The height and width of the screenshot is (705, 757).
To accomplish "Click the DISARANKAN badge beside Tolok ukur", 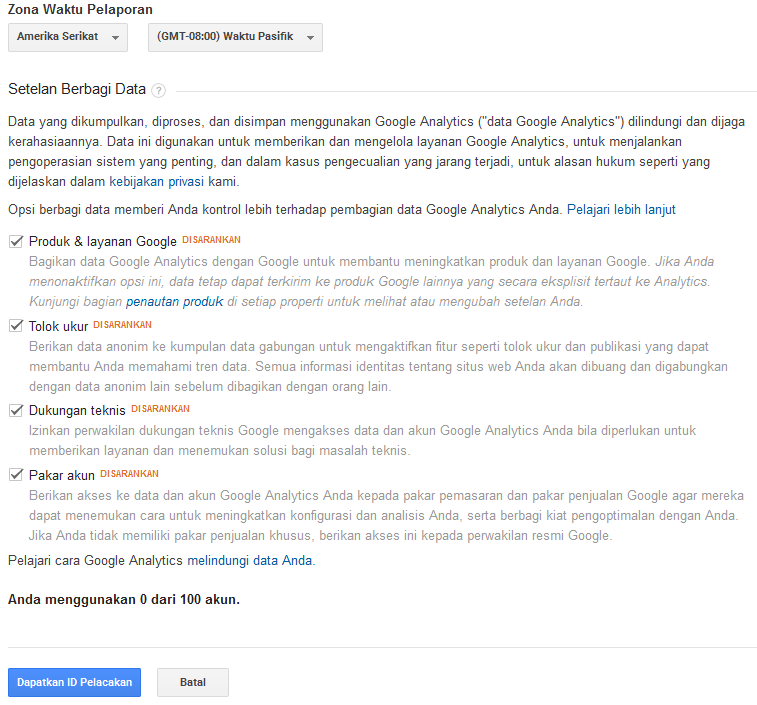I will click(x=122, y=324).
